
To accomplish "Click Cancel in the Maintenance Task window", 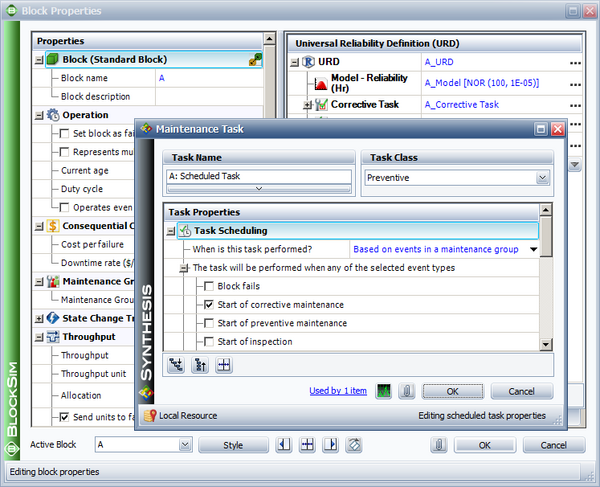I will pyautogui.click(x=522, y=391).
